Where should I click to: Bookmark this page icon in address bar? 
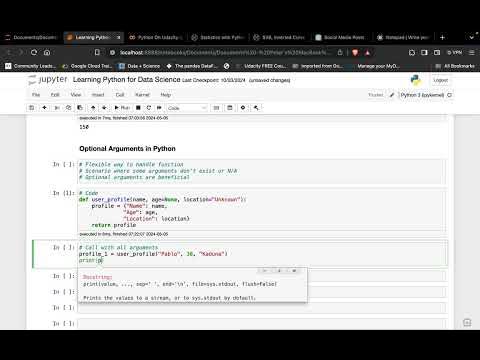pos(97,52)
